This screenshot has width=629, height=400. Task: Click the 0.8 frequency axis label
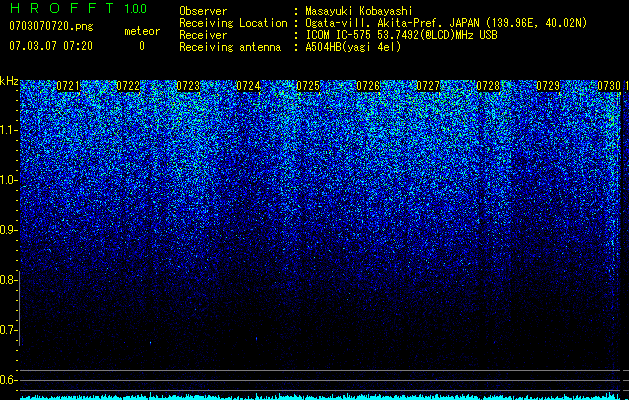pos(9,280)
